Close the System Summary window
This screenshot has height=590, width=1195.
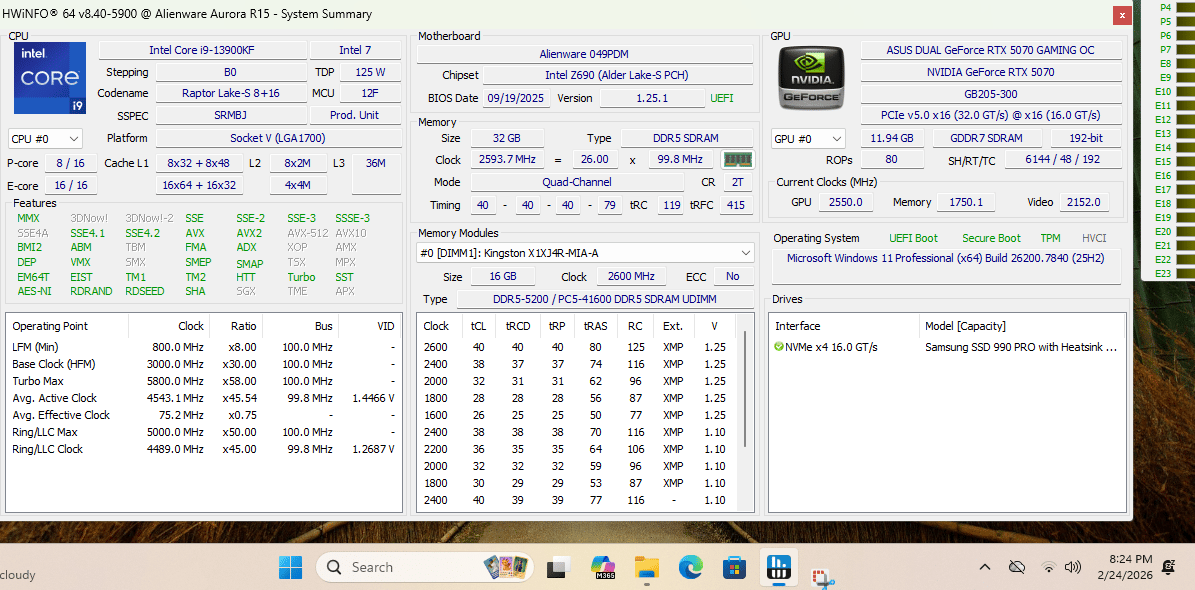(1122, 14)
